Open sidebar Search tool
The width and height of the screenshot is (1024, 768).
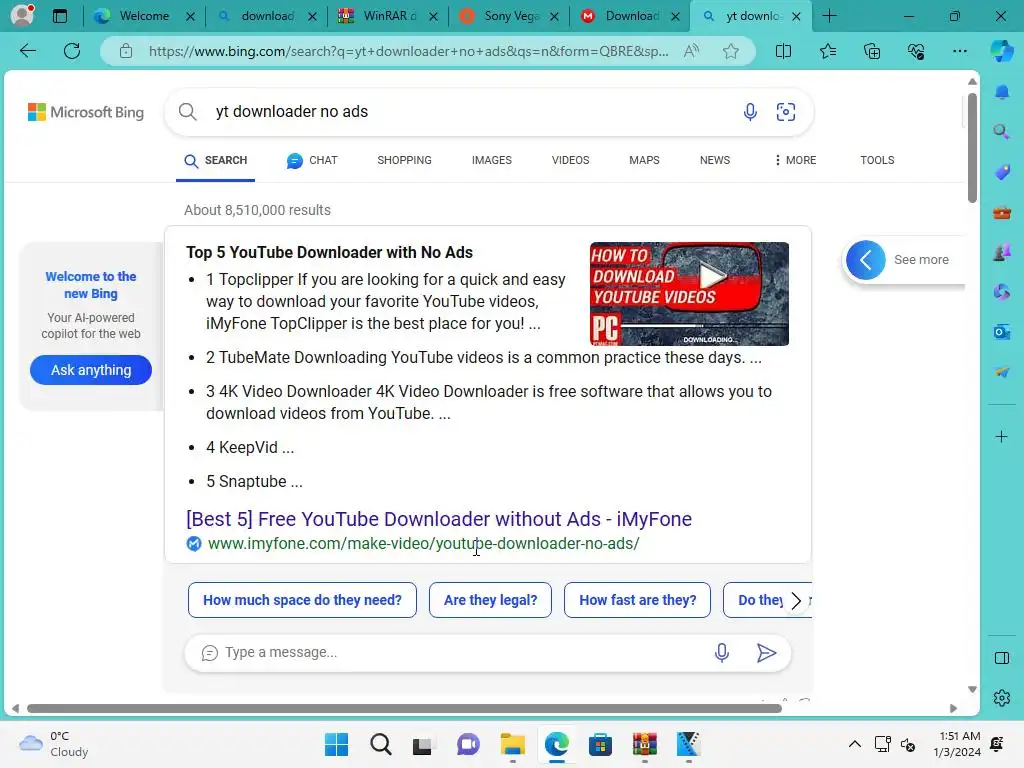click(x=1002, y=132)
